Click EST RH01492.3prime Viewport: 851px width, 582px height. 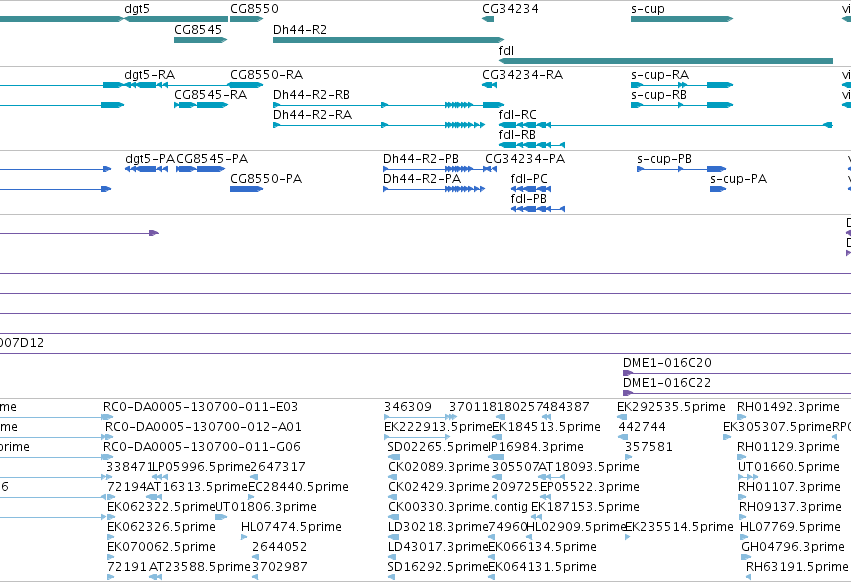point(788,407)
